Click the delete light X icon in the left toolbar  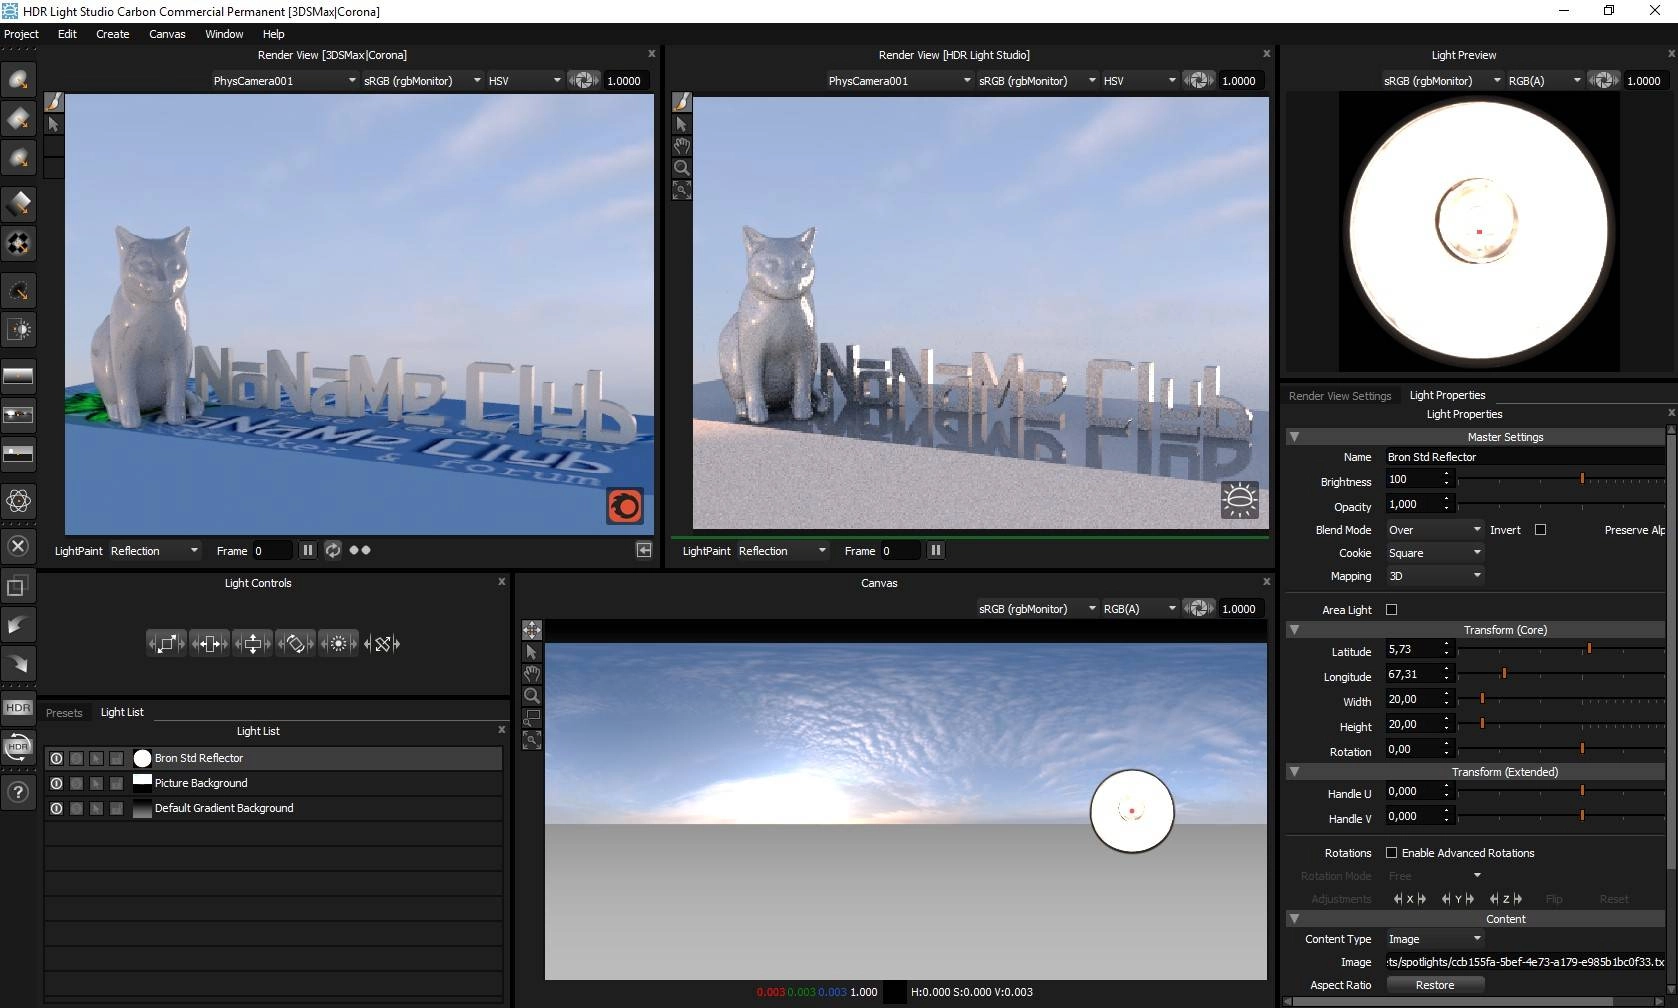click(x=18, y=546)
